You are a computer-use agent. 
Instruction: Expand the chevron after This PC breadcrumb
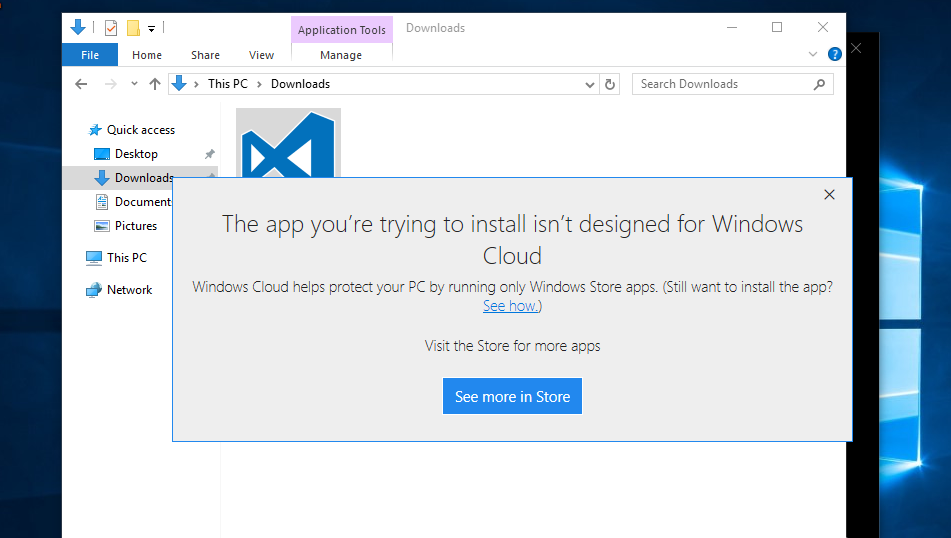[259, 84]
